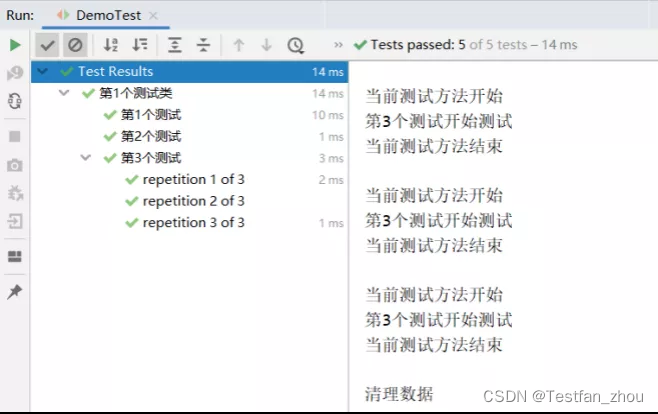The image size is (658, 414).
Task: Select the 第3个测试 test
Action: click(151, 158)
